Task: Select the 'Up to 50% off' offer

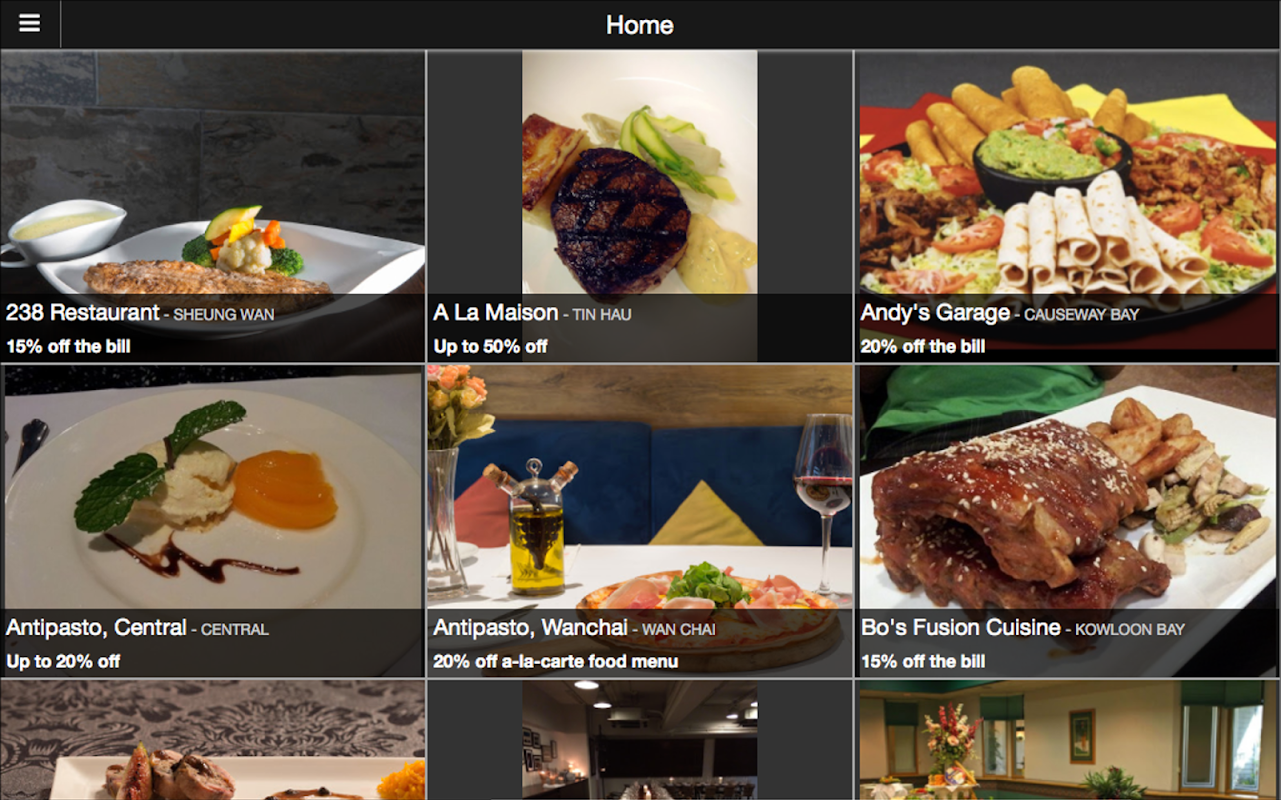Action: [491, 347]
